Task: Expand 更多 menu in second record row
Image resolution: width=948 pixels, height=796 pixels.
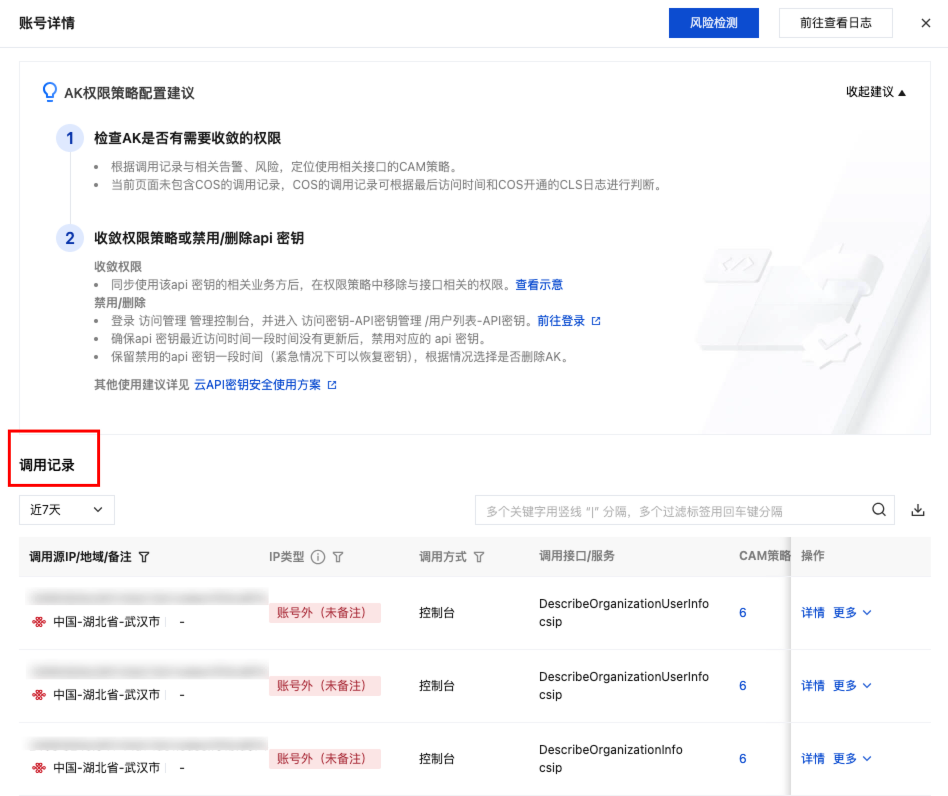Action: click(x=852, y=686)
